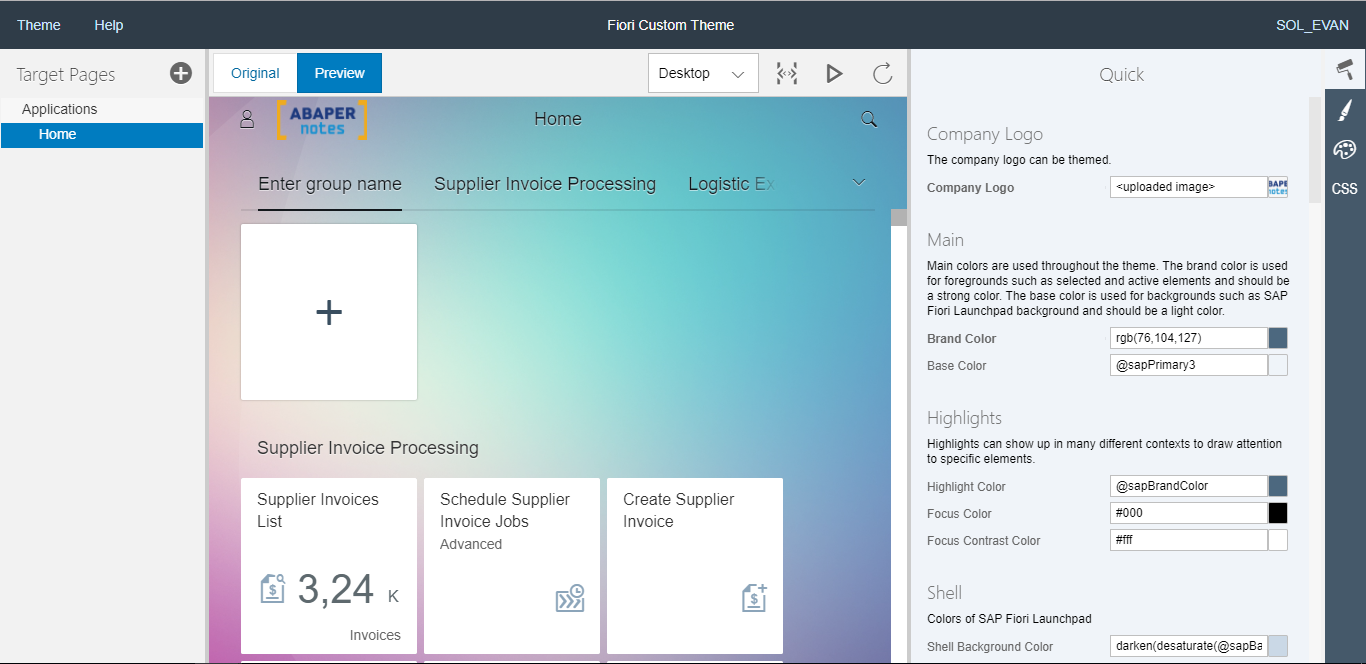Click the fit-width resize icon on toolbar
This screenshot has width=1366, height=664.
pos(787,72)
